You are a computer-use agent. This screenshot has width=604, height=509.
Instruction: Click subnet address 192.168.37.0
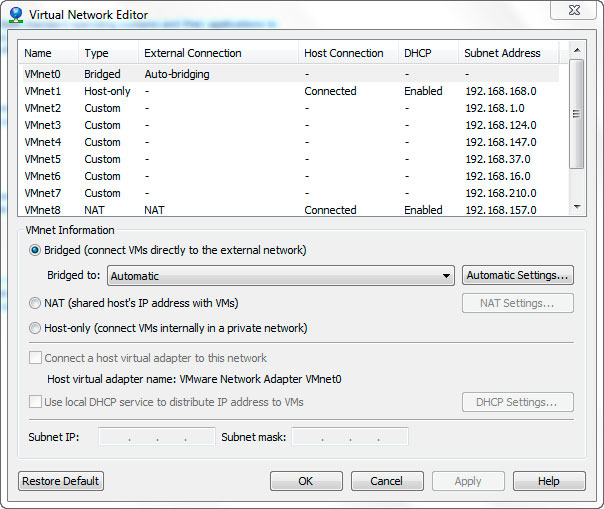click(498, 159)
